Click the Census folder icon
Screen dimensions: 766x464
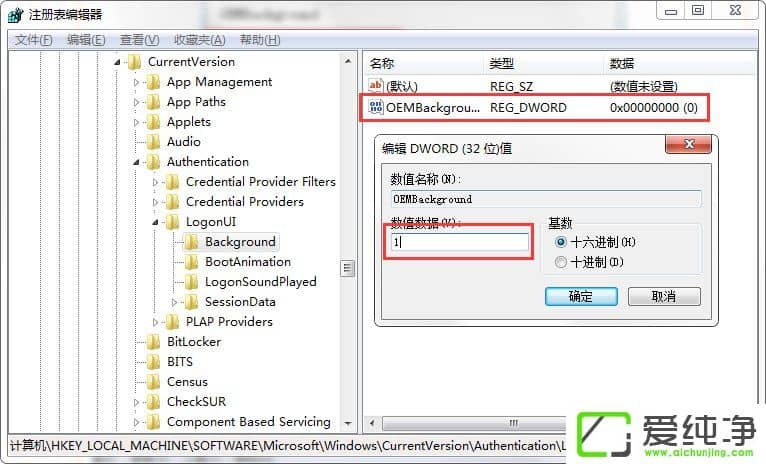coord(153,382)
